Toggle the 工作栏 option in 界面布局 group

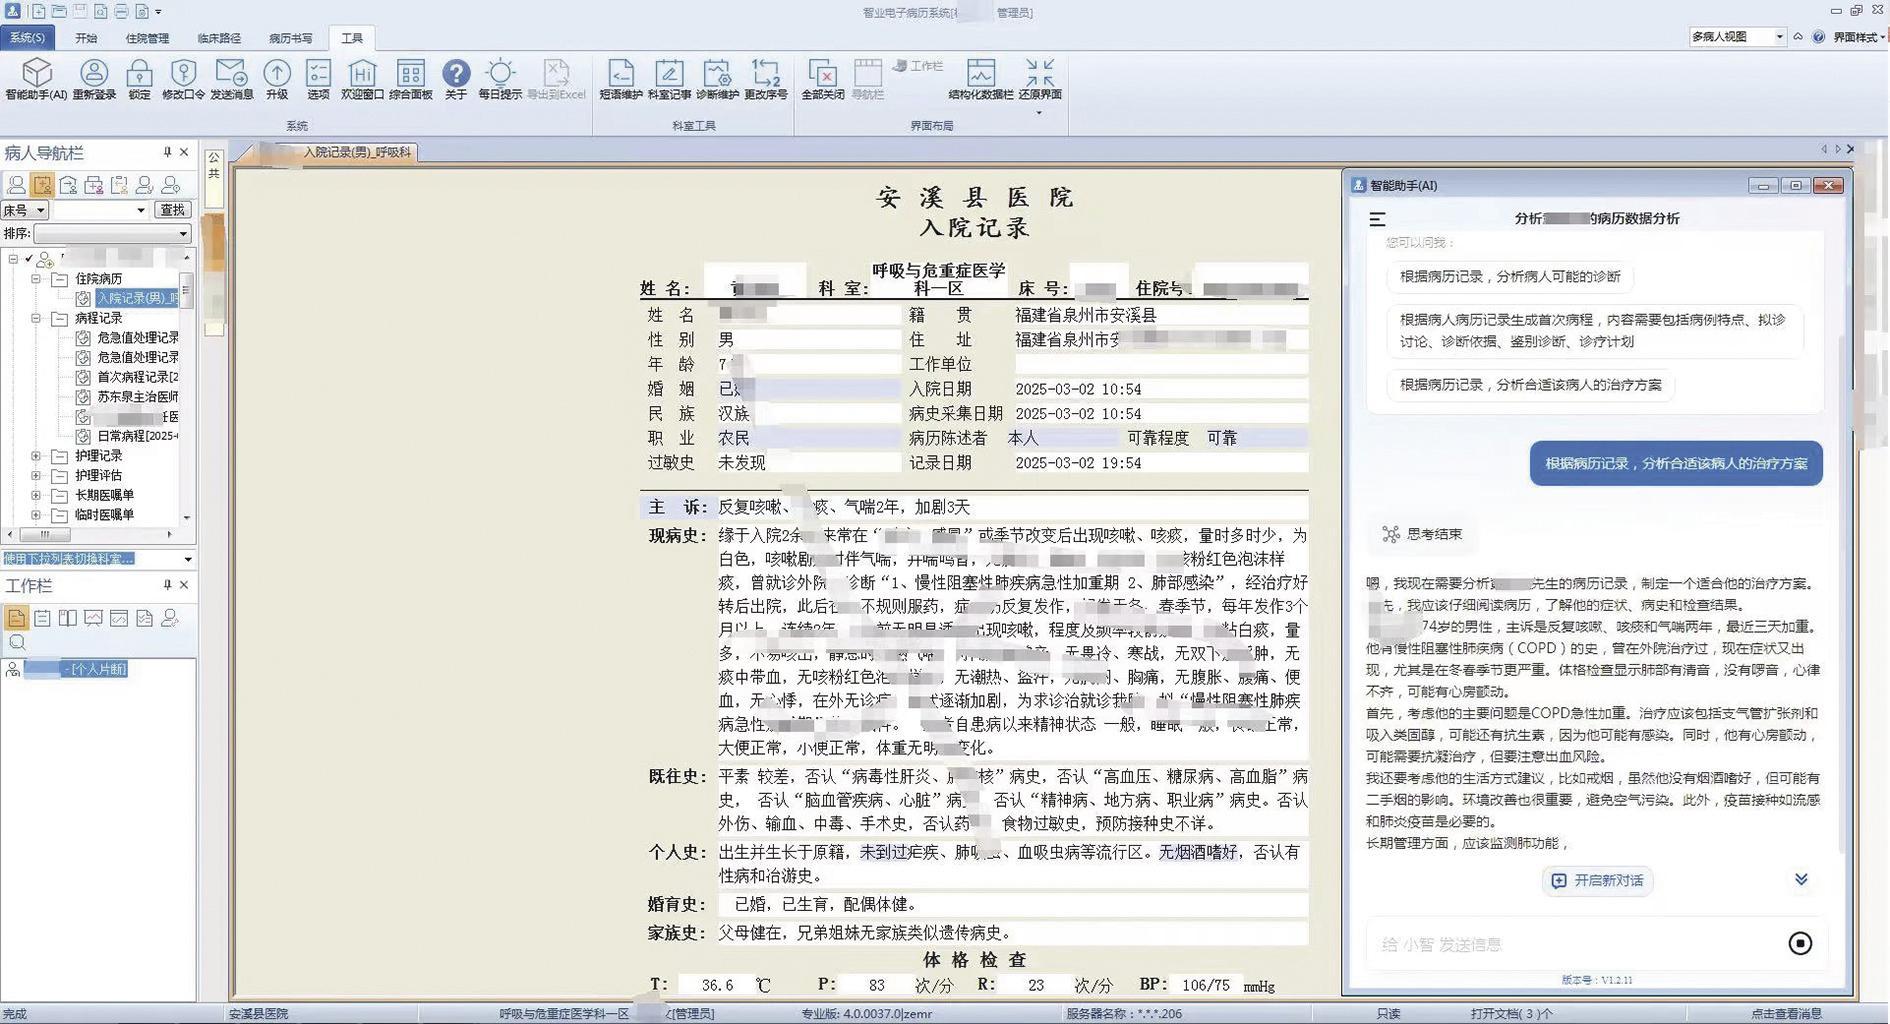pyautogui.click(x=918, y=66)
